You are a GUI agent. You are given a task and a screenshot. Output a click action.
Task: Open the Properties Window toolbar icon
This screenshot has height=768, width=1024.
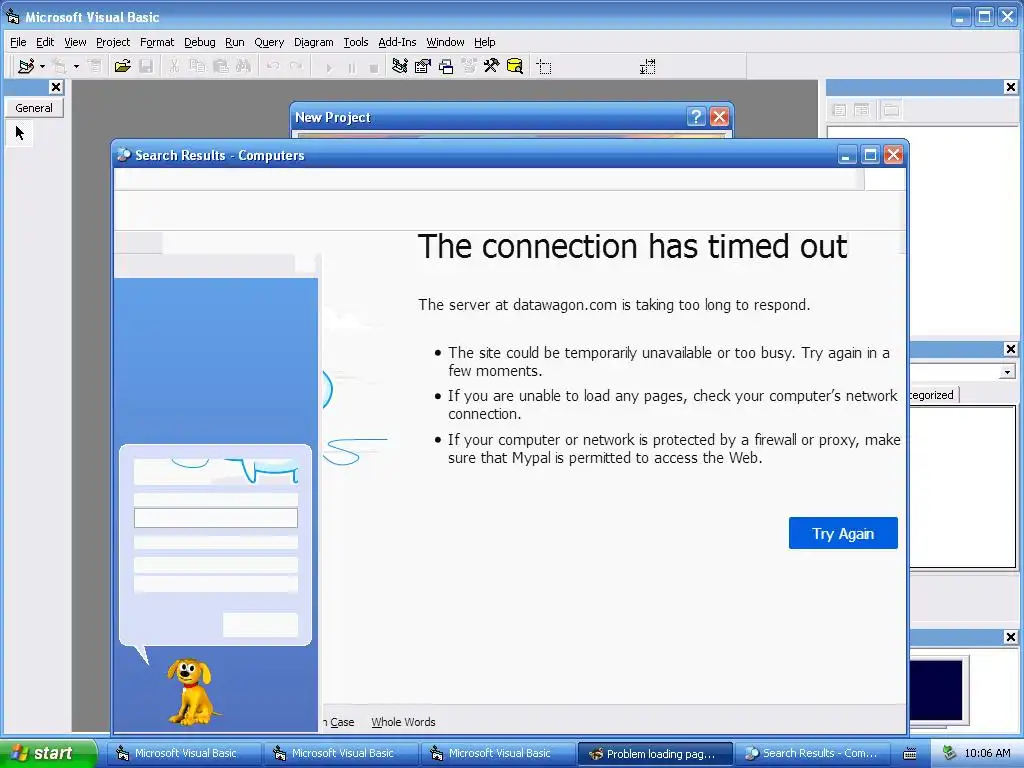[x=423, y=66]
